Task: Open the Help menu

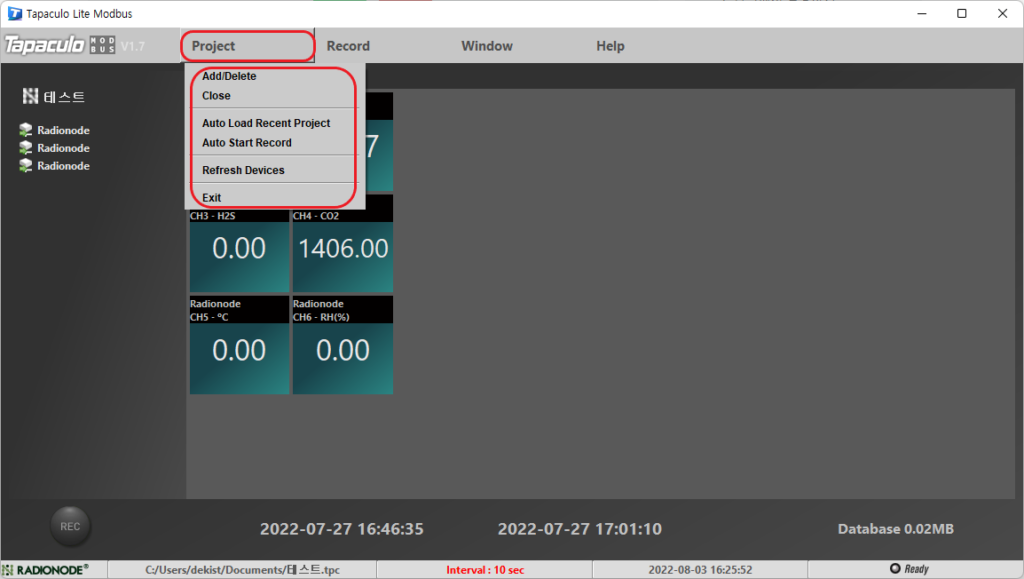Action: tap(610, 46)
